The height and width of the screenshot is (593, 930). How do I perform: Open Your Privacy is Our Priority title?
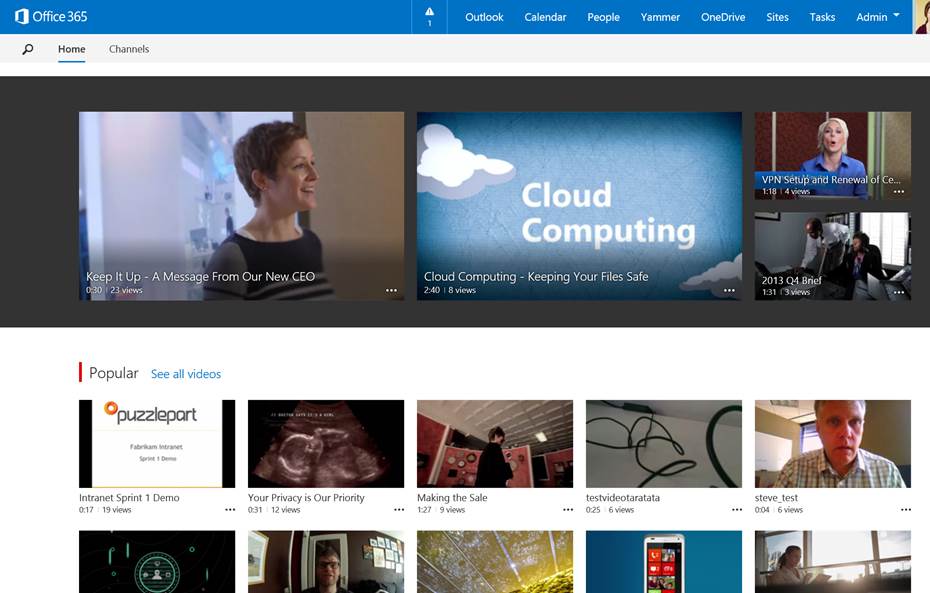(x=306, y=498)
